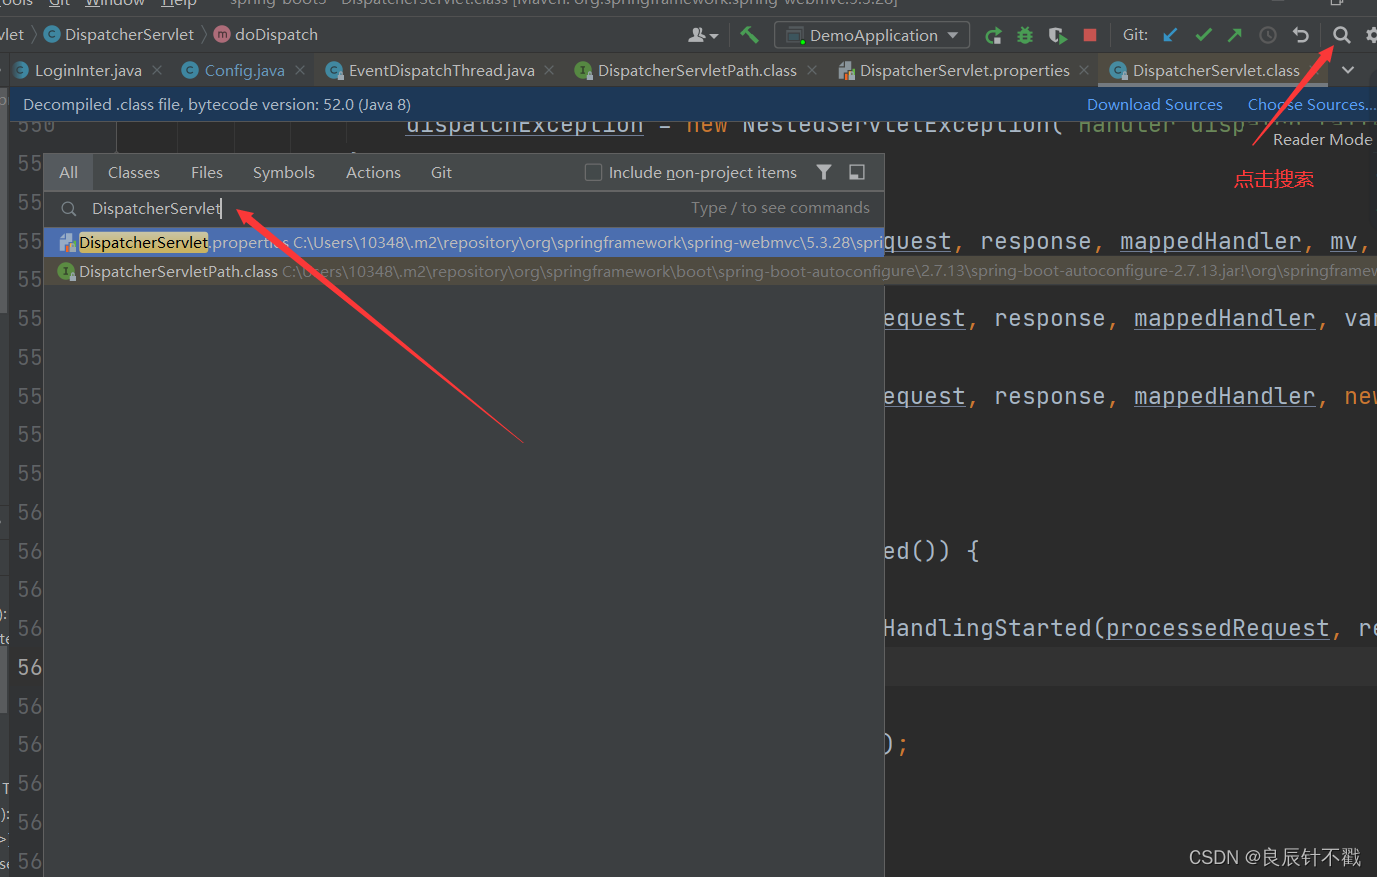Click the DispatcherServlet breadcrumb
The width and height of the screenshot is (1377, 877).
(x=120, y=35)
